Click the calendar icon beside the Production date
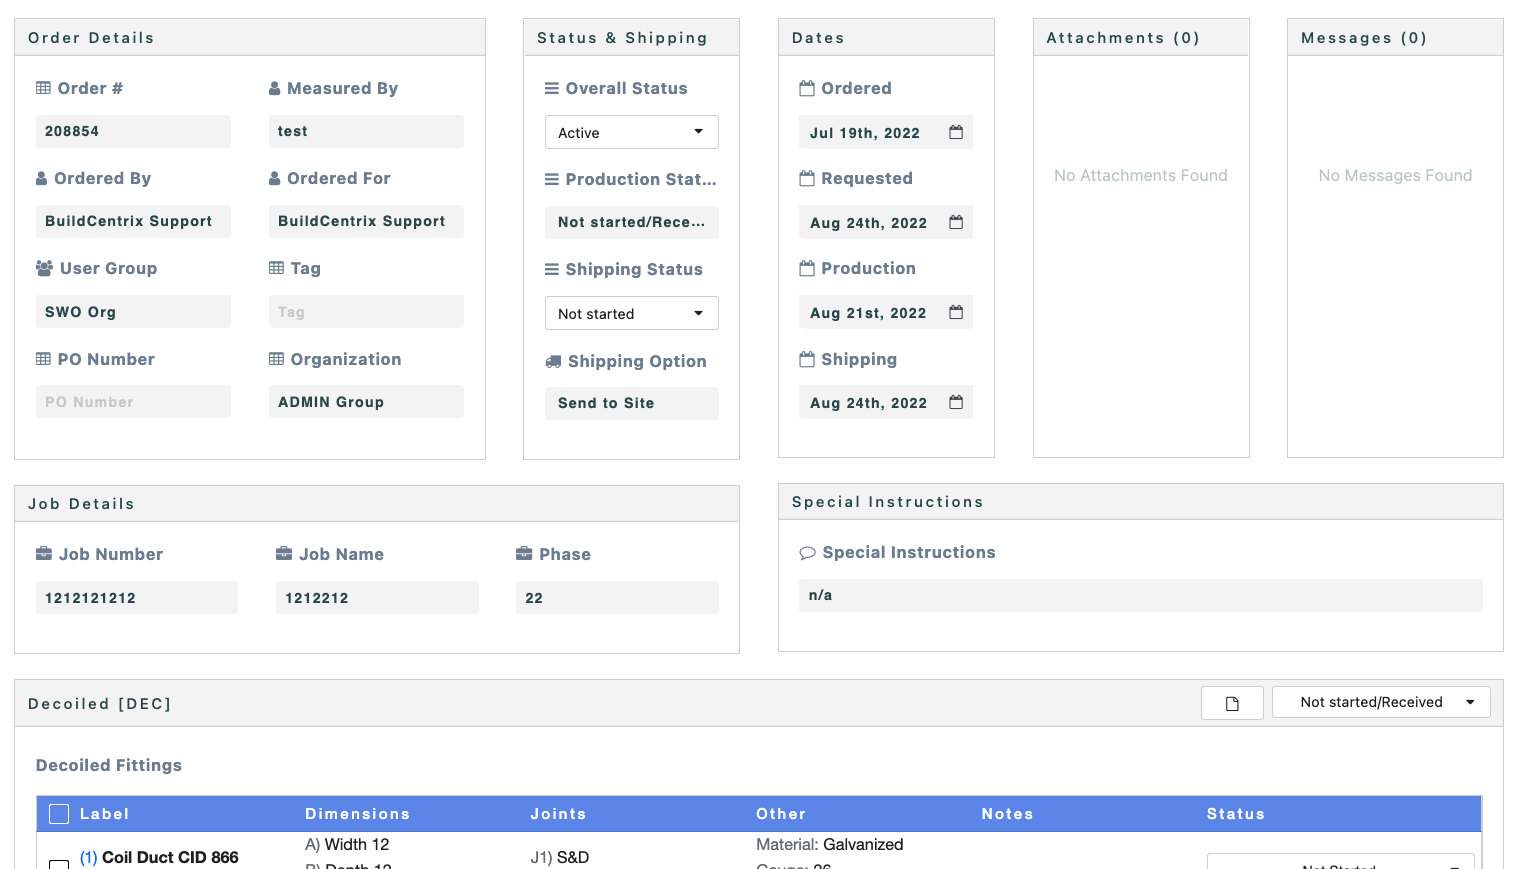Viewport: 1514px width, 869px height. coord(955,311)
